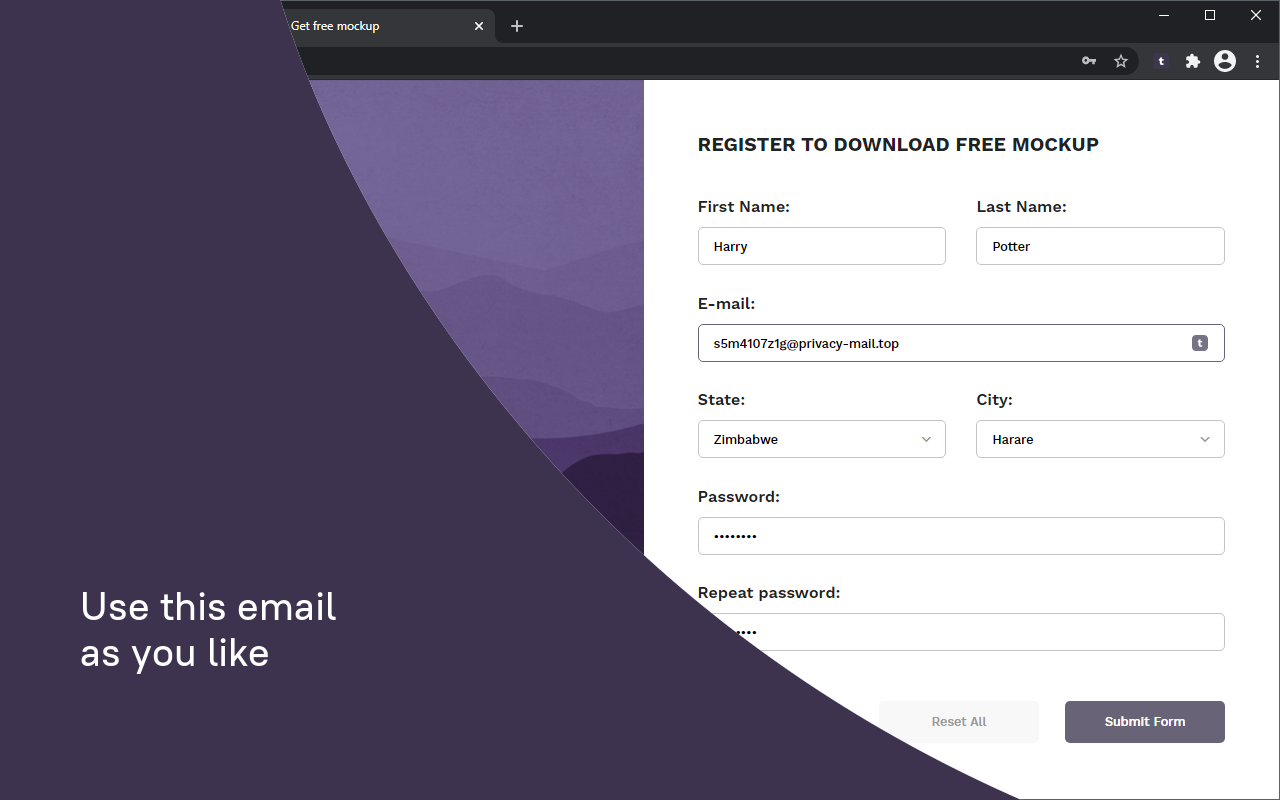Click the First Name field containing Harry
Image resolution: width=1280 pixels, height=800 pixels.
pyautogui.click(x=821, y=246)
